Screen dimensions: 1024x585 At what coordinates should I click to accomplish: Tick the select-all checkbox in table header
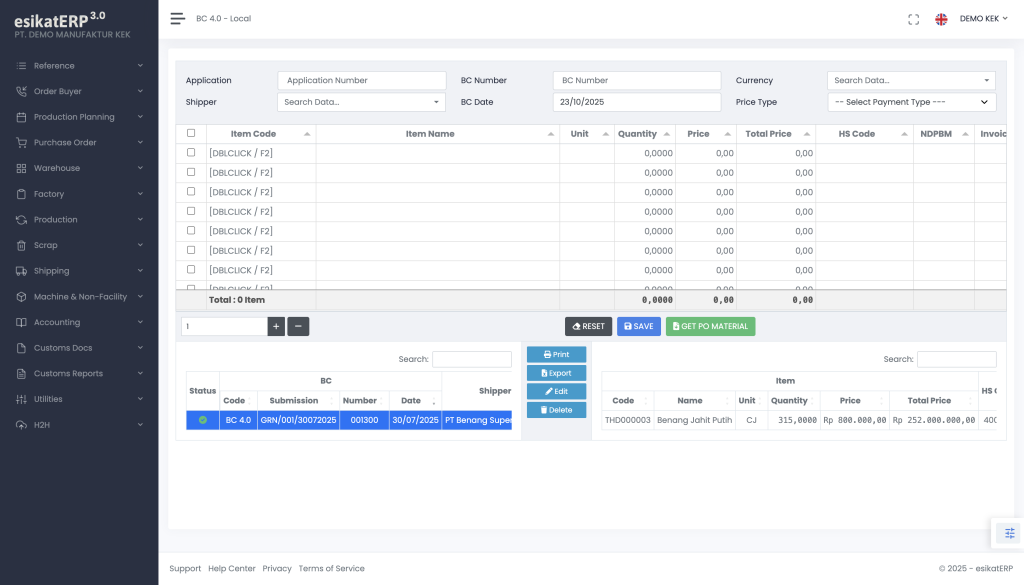(x=191, y=133)
